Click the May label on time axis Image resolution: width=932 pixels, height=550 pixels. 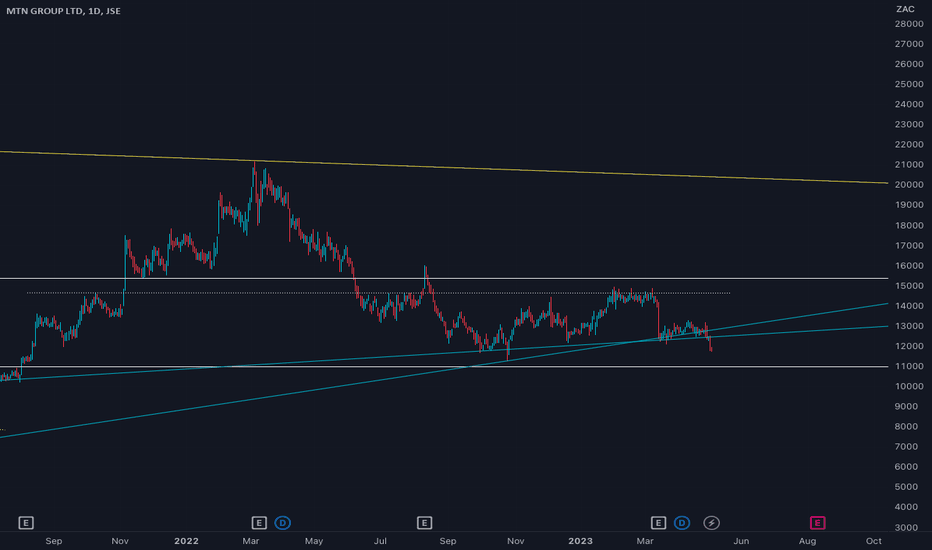(314, 540)
